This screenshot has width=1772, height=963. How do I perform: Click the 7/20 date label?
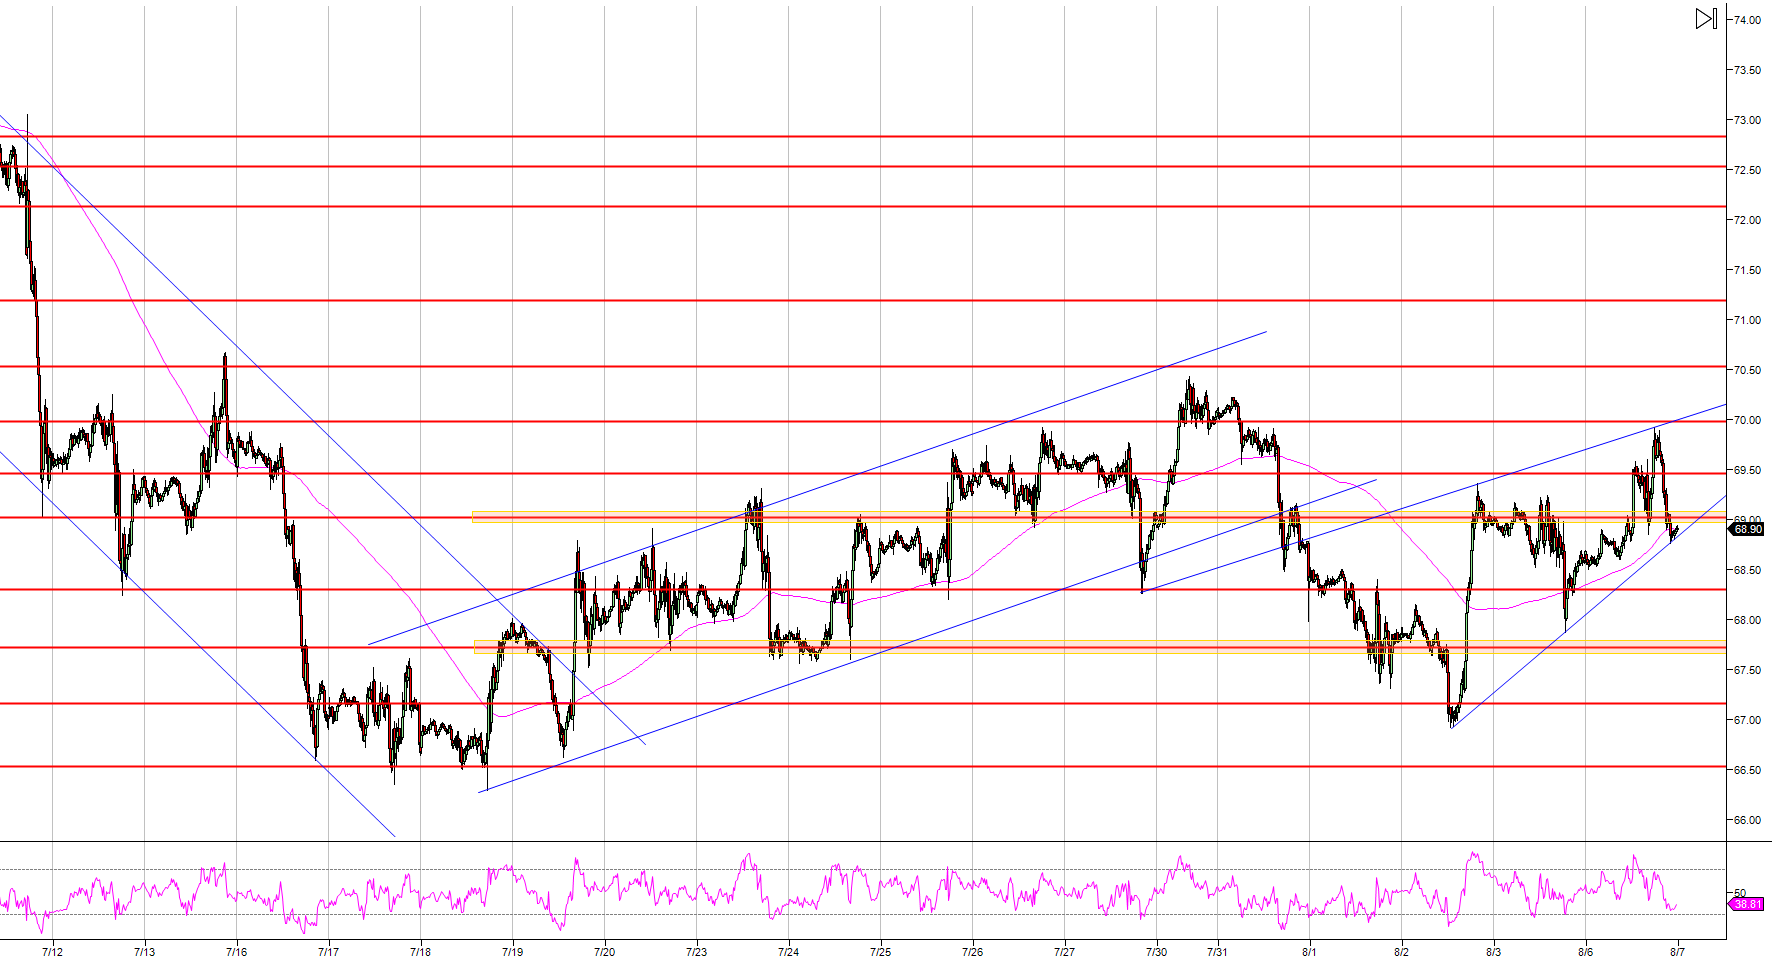tap(604, 952)
